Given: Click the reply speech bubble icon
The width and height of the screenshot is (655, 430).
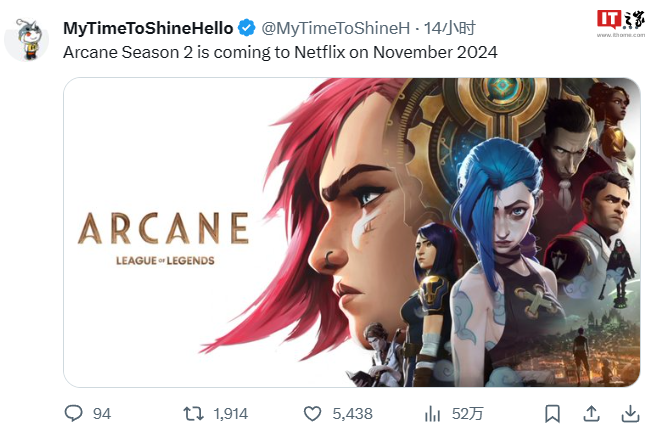Looking at the screenshot, I should [72, 413].
